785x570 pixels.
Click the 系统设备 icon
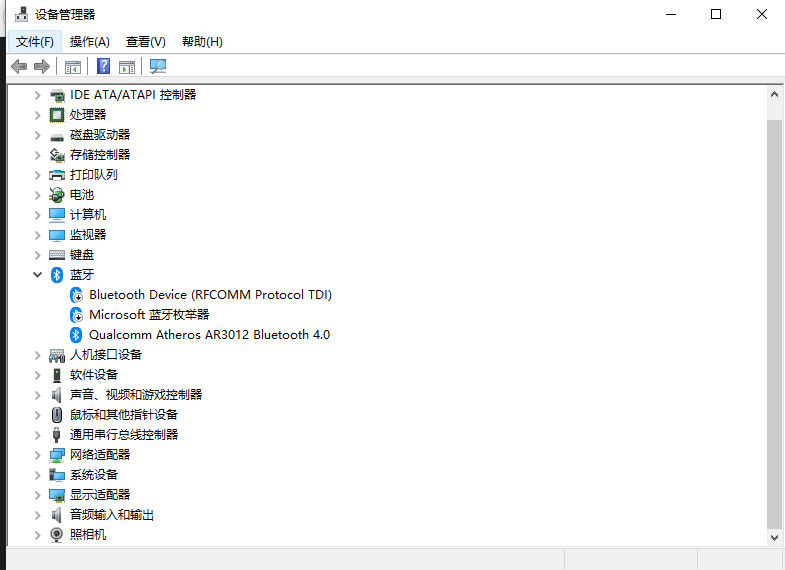click(57, 475)
